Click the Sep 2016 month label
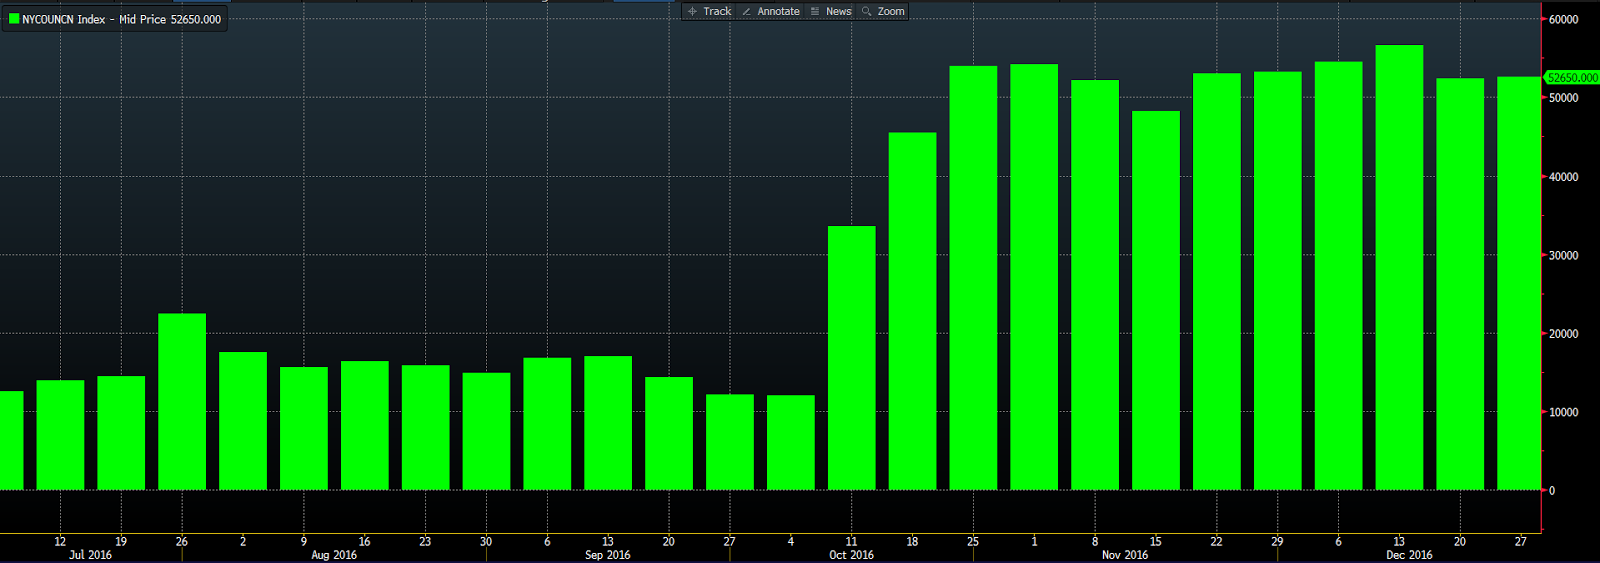The height and width of the screenshot is (563, 1600). [x=608, y=555]
